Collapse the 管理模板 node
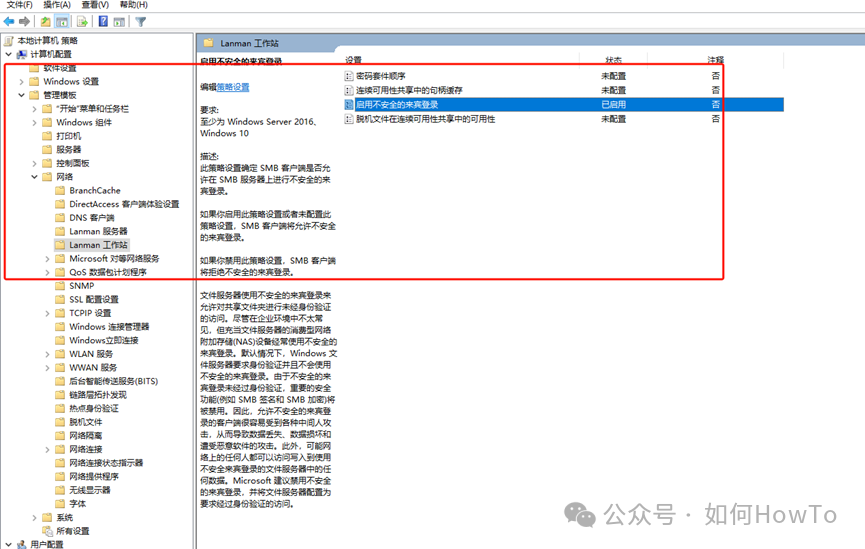Screen dimensions: 865x549 tap(22, 95)
